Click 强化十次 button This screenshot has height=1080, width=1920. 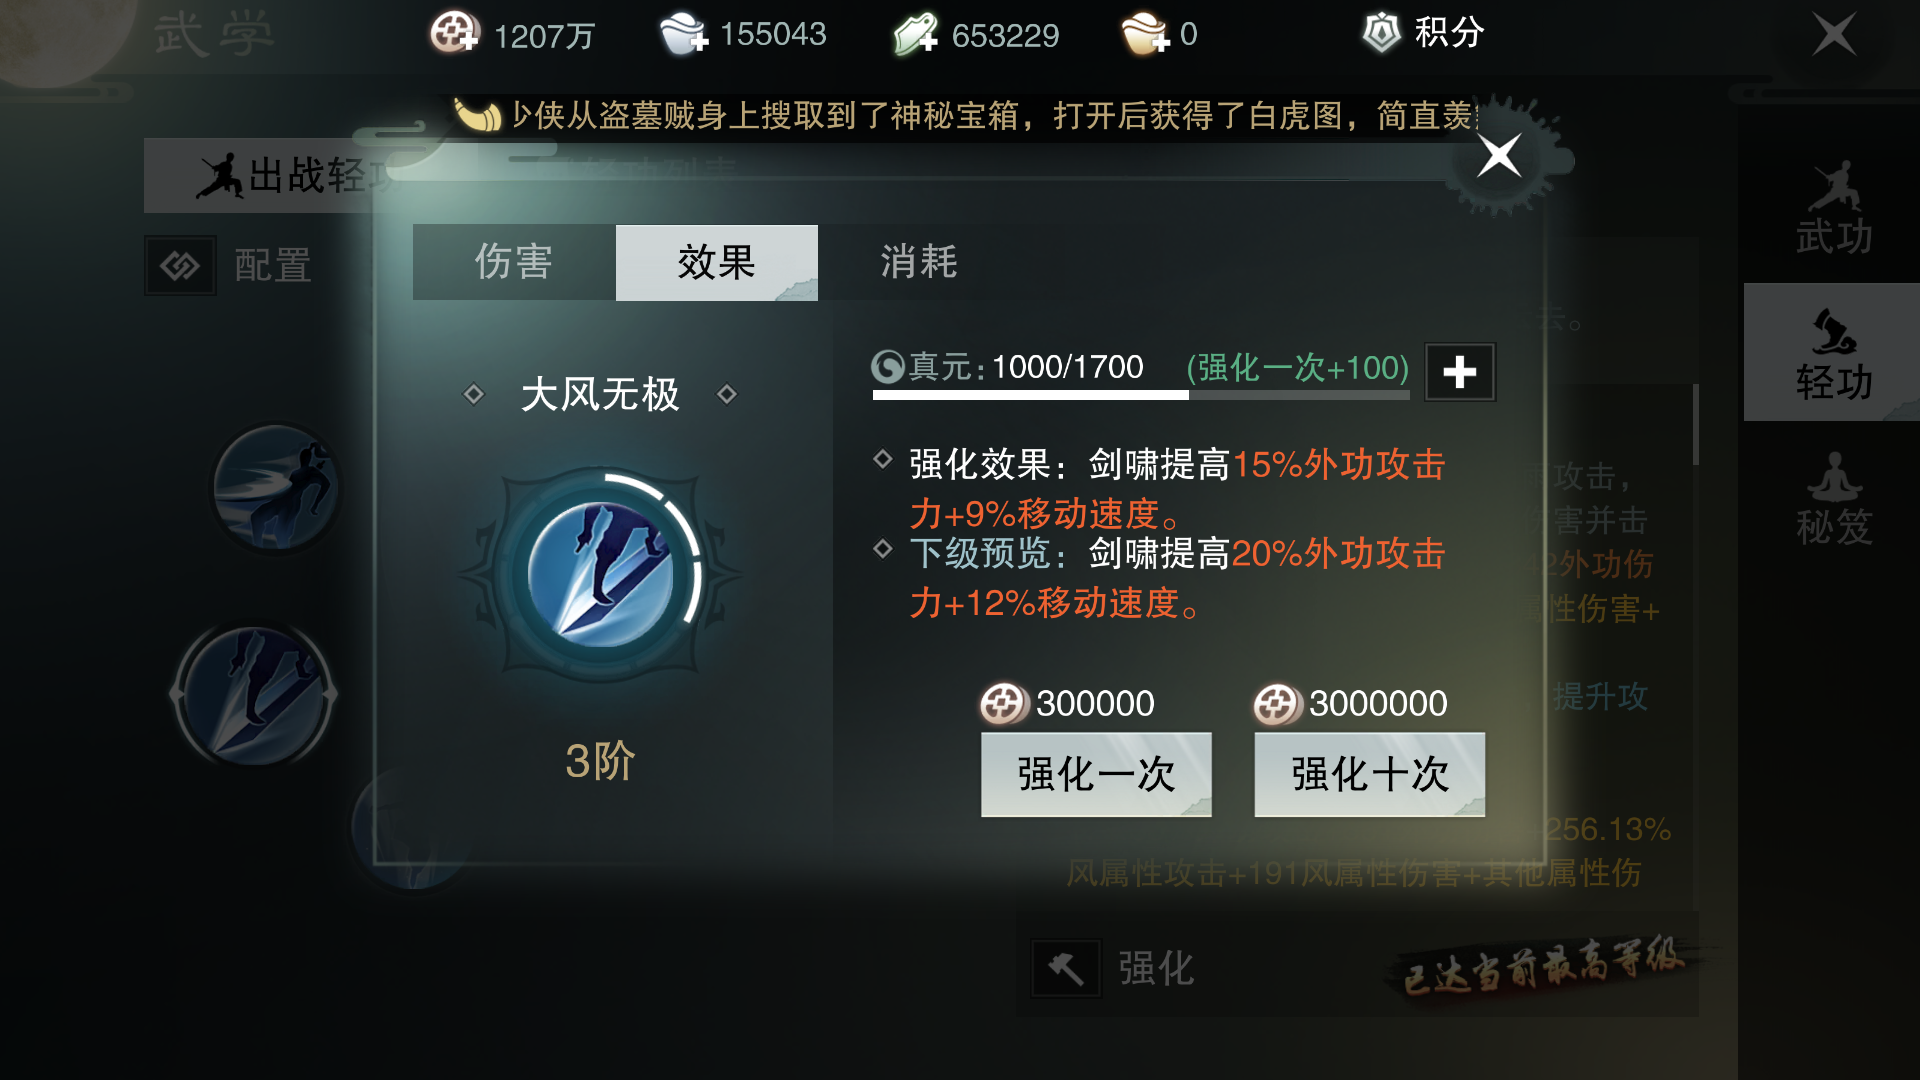point(1370,774)
